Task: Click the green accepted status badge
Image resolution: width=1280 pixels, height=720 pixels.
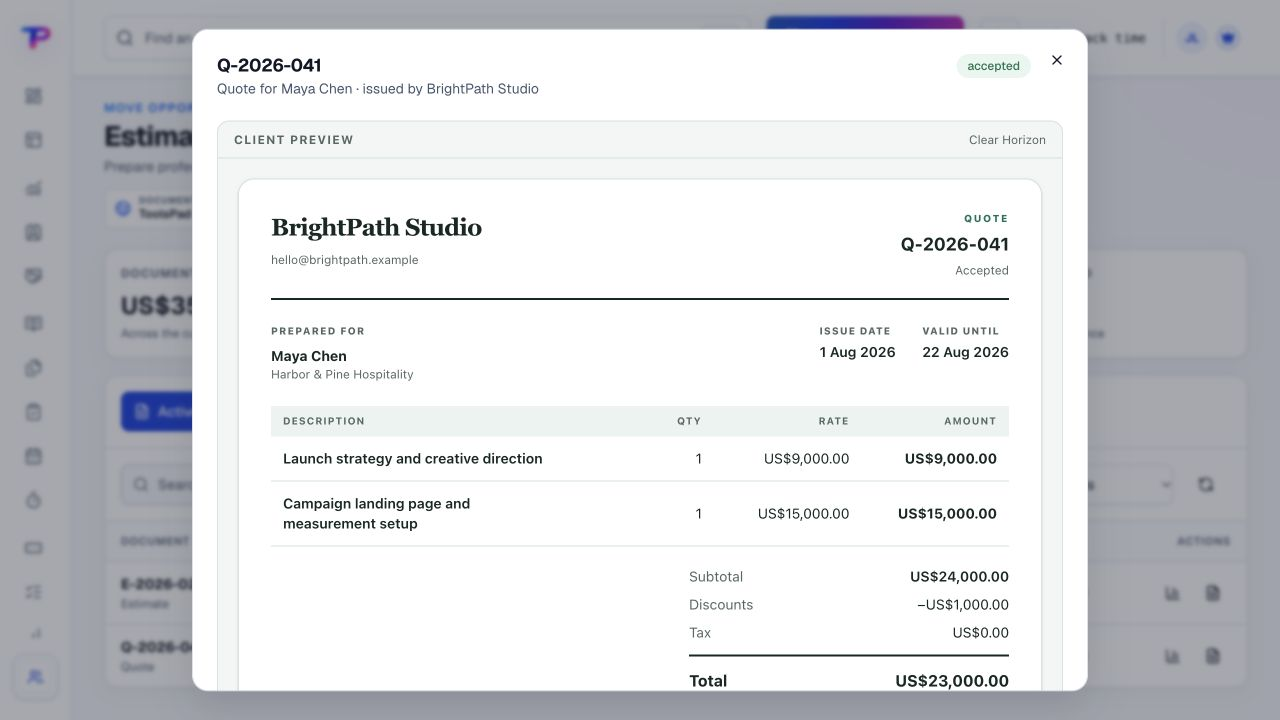Action: coord(993,66)
